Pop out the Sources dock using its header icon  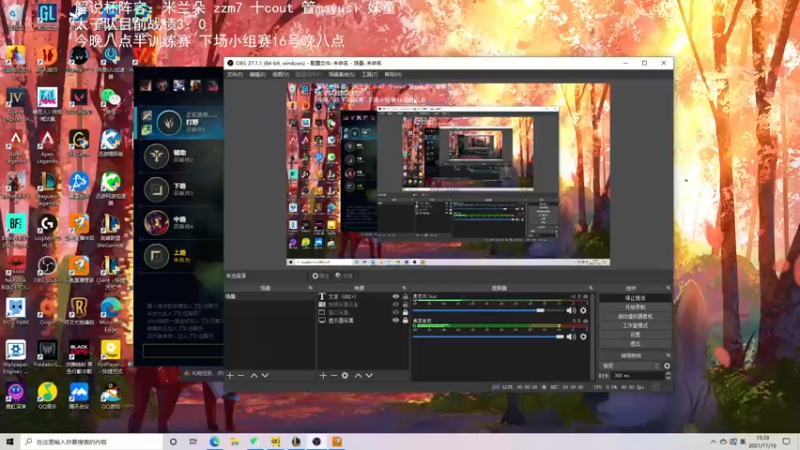pyautogui.click(x=404, y=288)
